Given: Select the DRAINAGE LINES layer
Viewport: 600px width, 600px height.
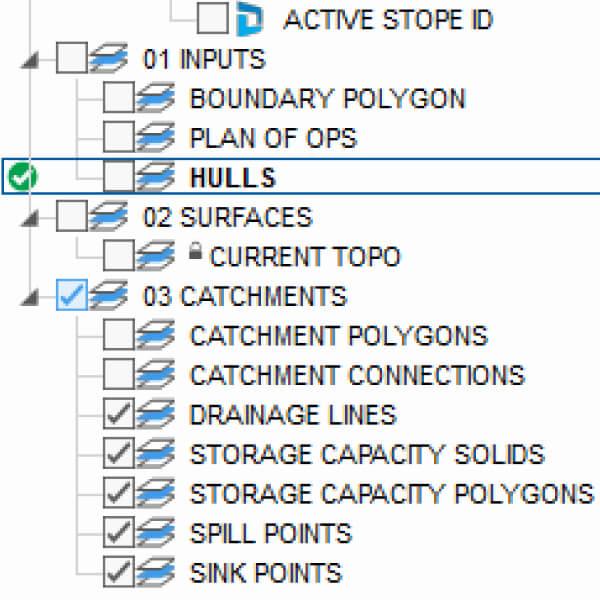Looking at the screenshot, I should 293,415.
